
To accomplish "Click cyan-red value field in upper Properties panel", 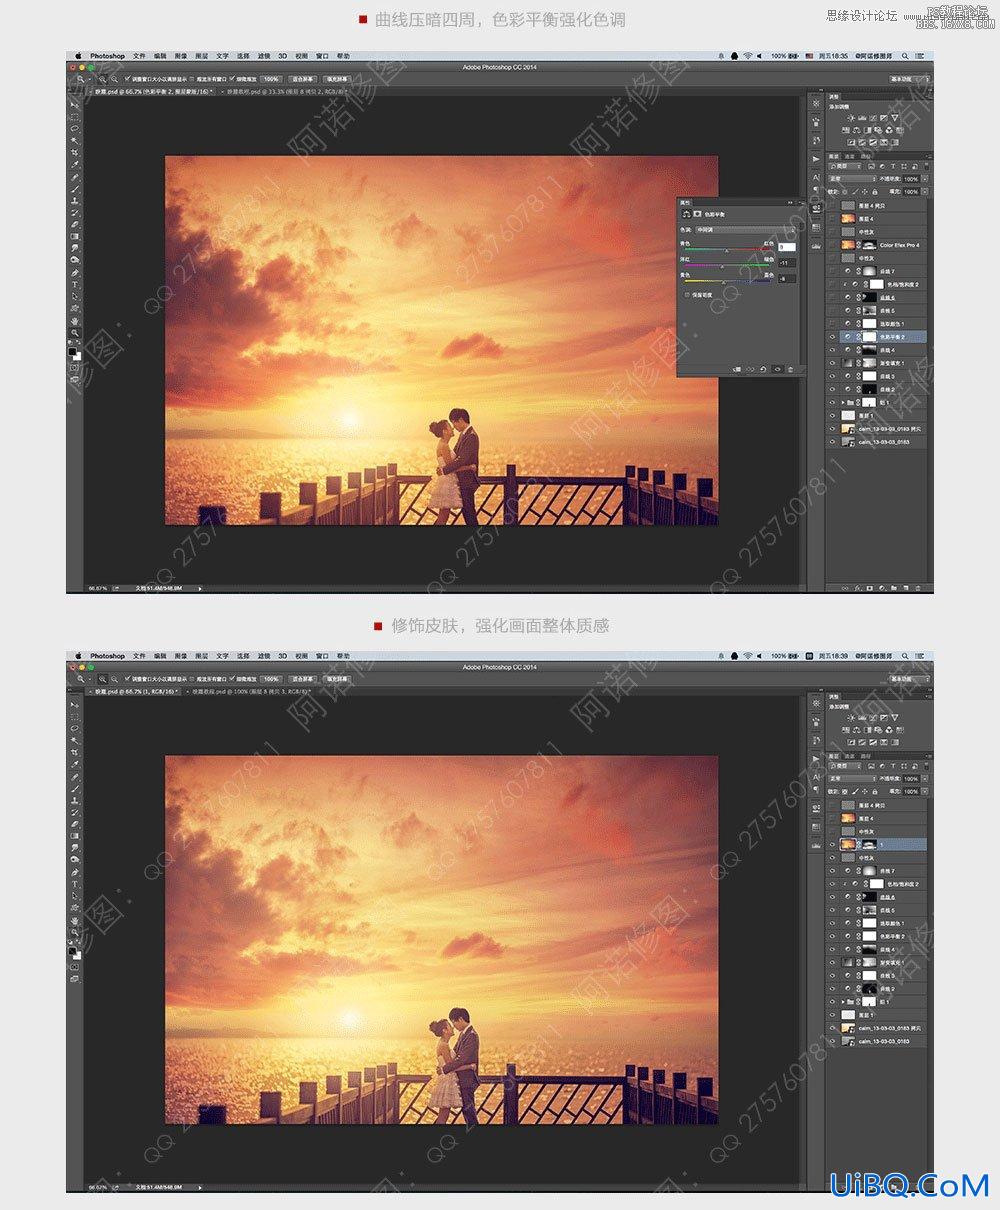I will tap(787, 247).
